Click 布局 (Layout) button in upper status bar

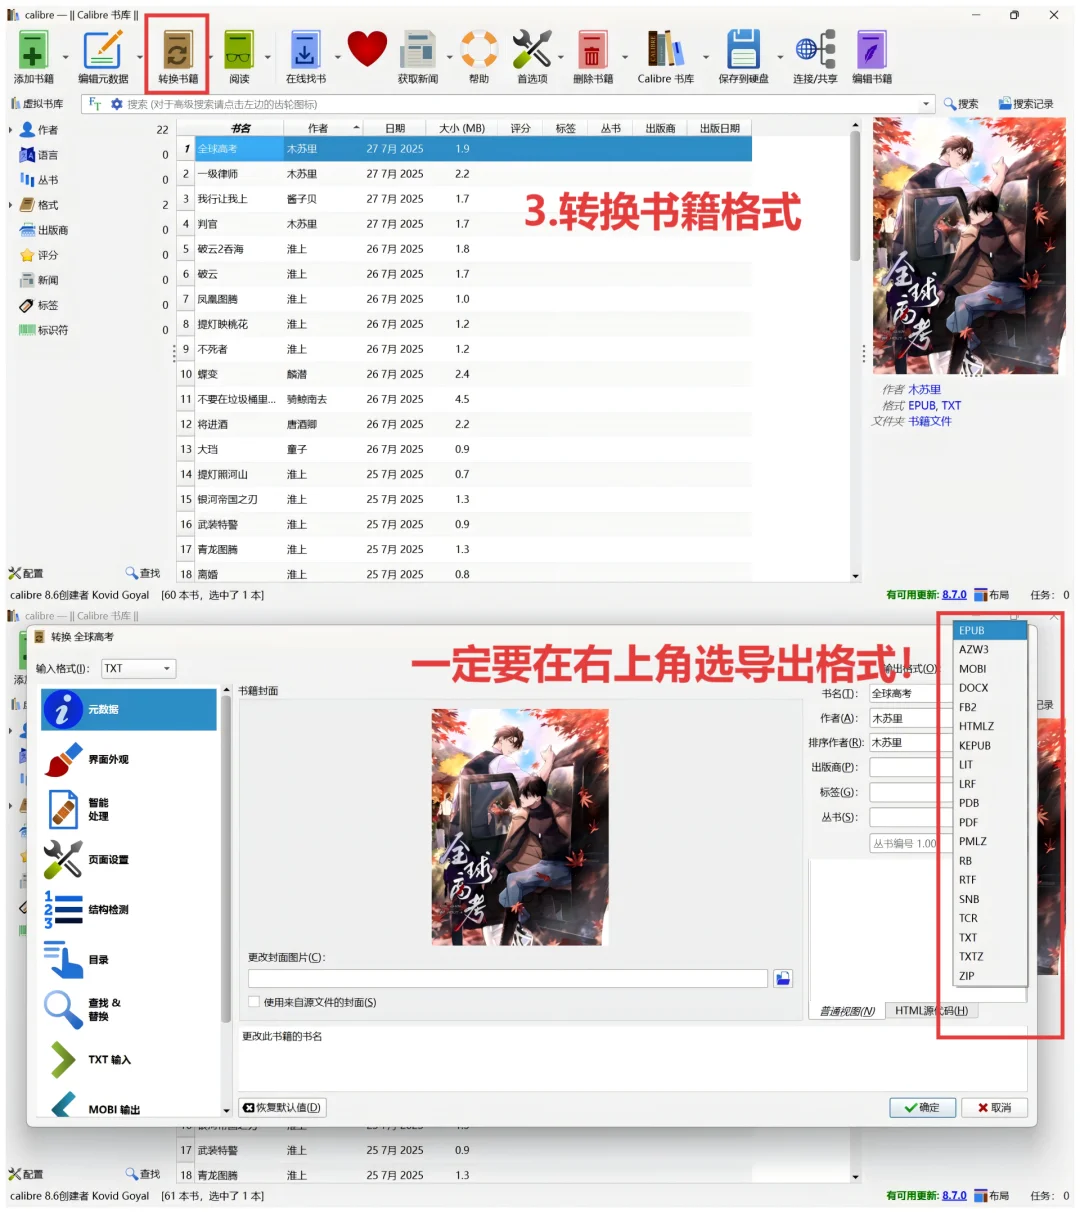pyautogui.click(x=992, y=595)
